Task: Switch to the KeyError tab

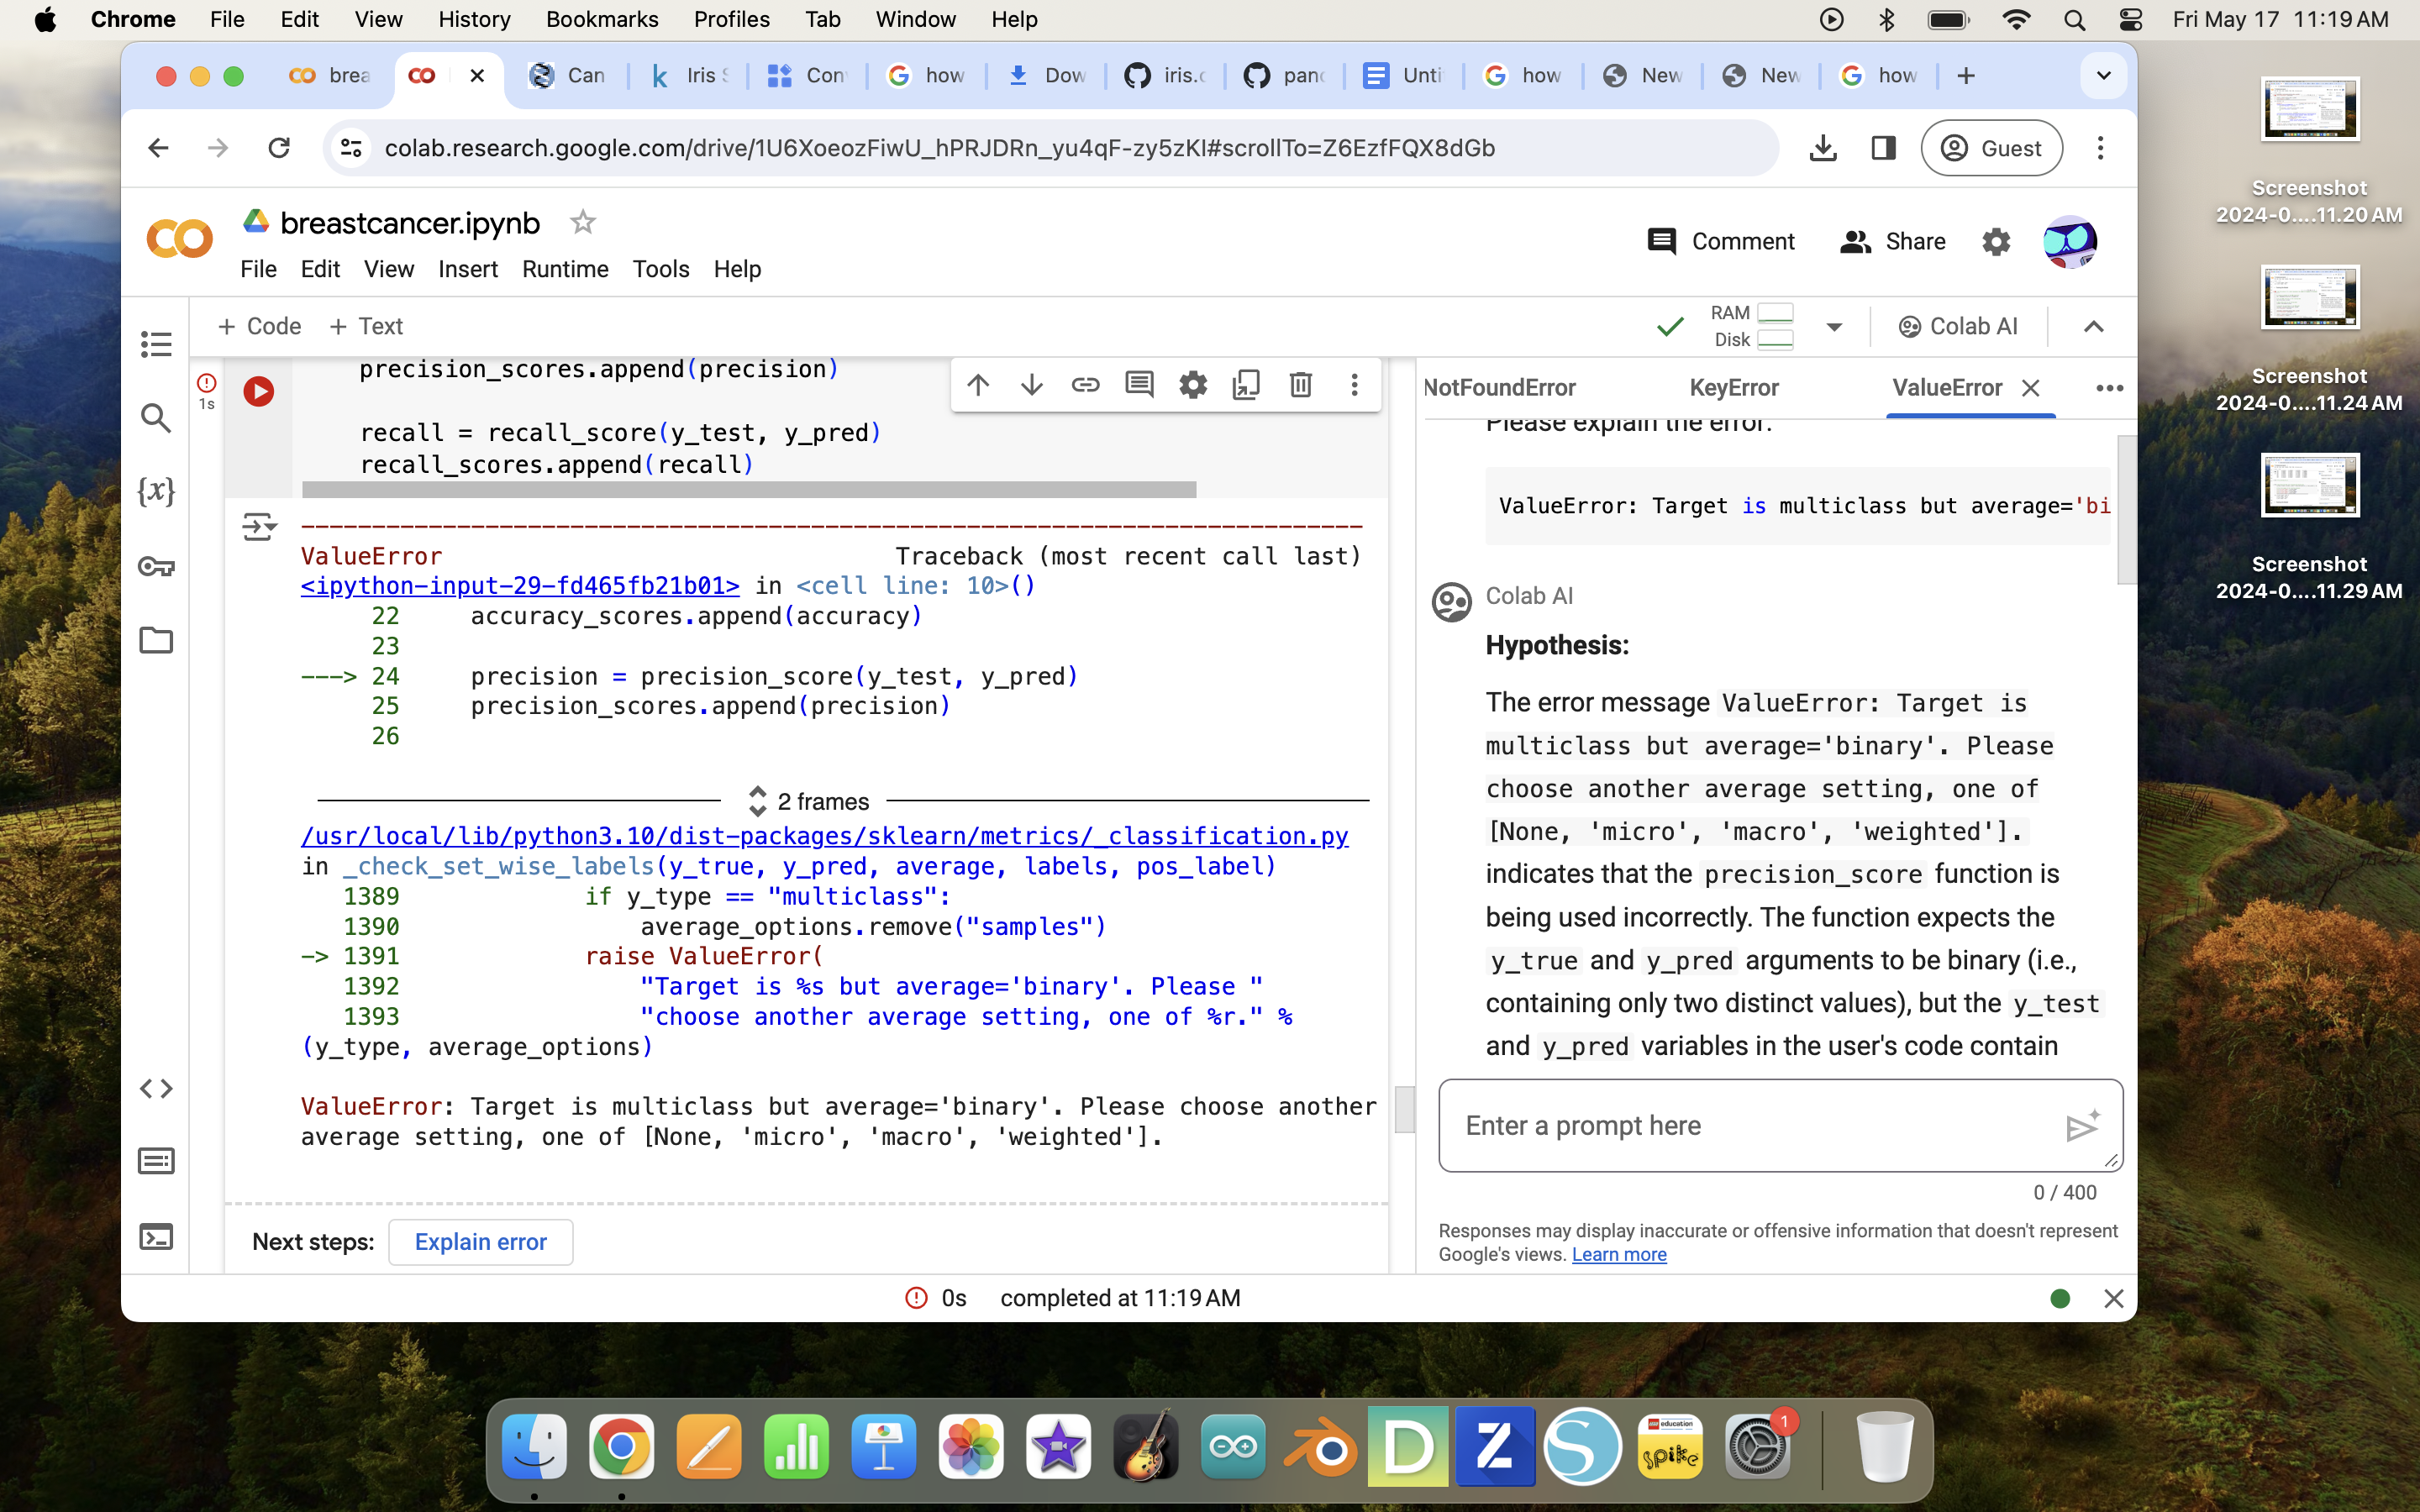Action: (x=1733, y=388)
